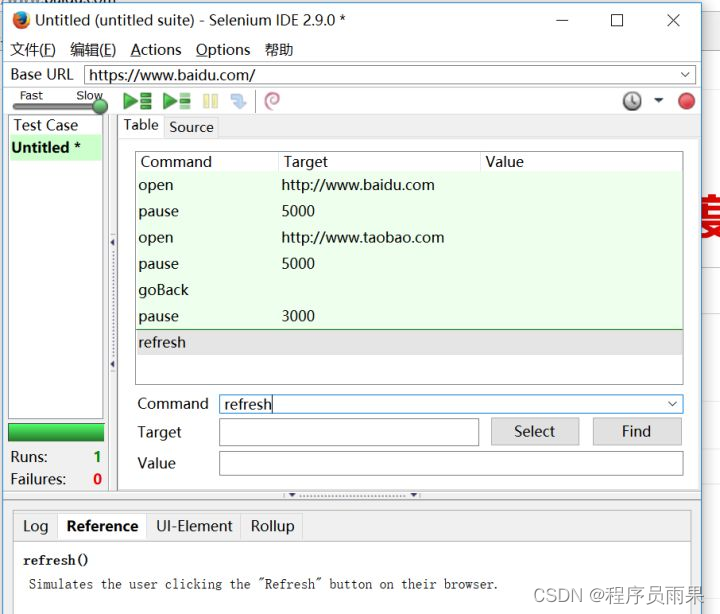Click the Select button
Viewport: 720px width, 614px height.
534,431
